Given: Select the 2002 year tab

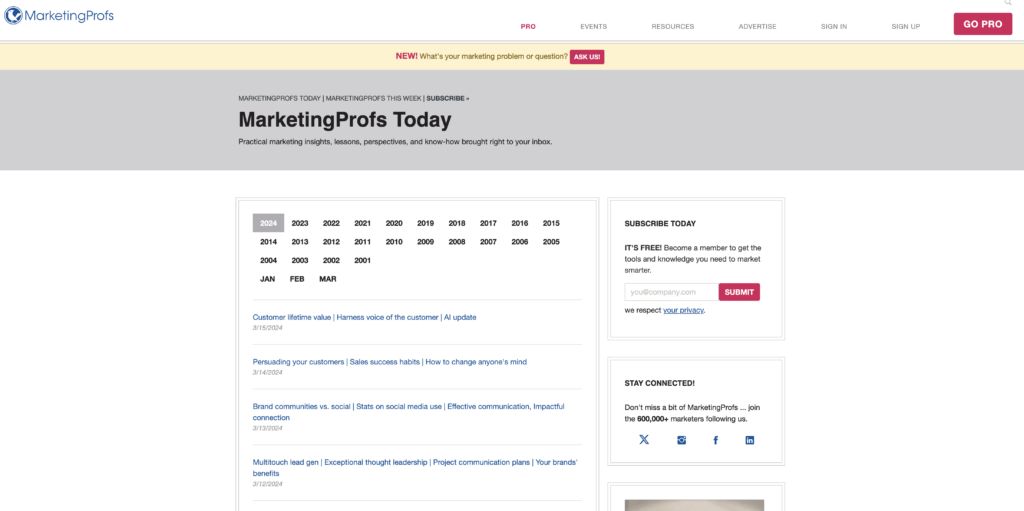Looking at the screenshot, I should click(x=331, y=260).
